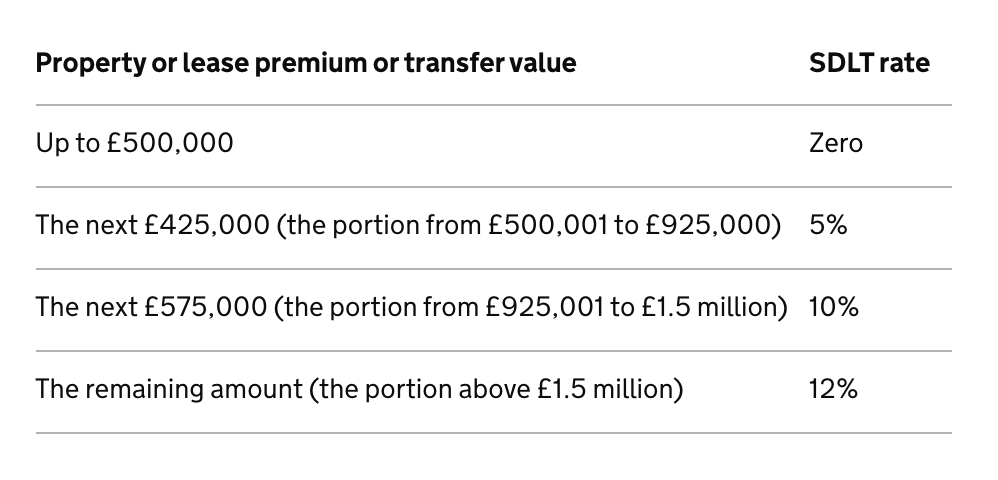The height and width of the screenshot is (480, 998).
Task: Select the 12% rate cell
Action: [833, 388]
